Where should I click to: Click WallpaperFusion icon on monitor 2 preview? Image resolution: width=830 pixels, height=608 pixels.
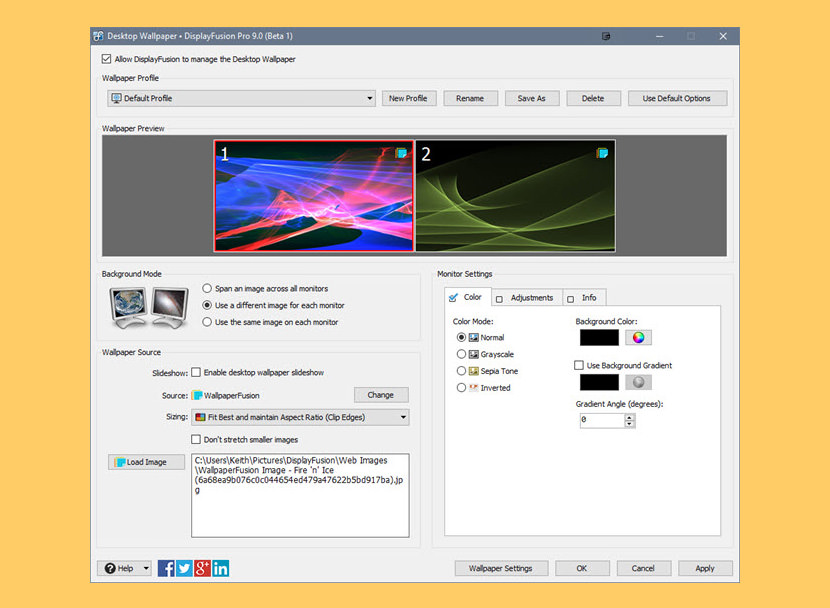(x=603, y=153)
